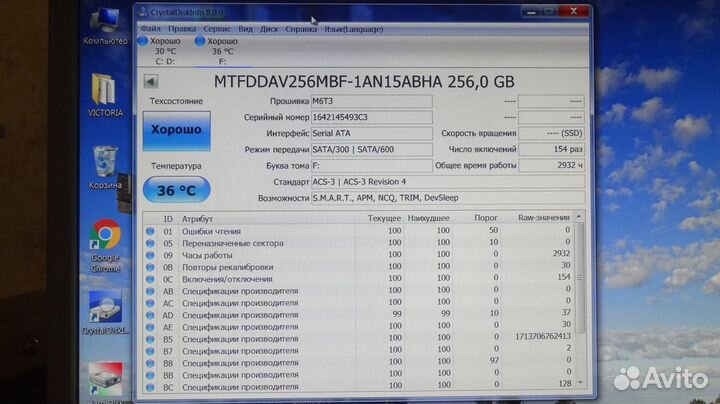
Task: Close the CrystalDiskInfo window
Action: [x=574, y=11]
